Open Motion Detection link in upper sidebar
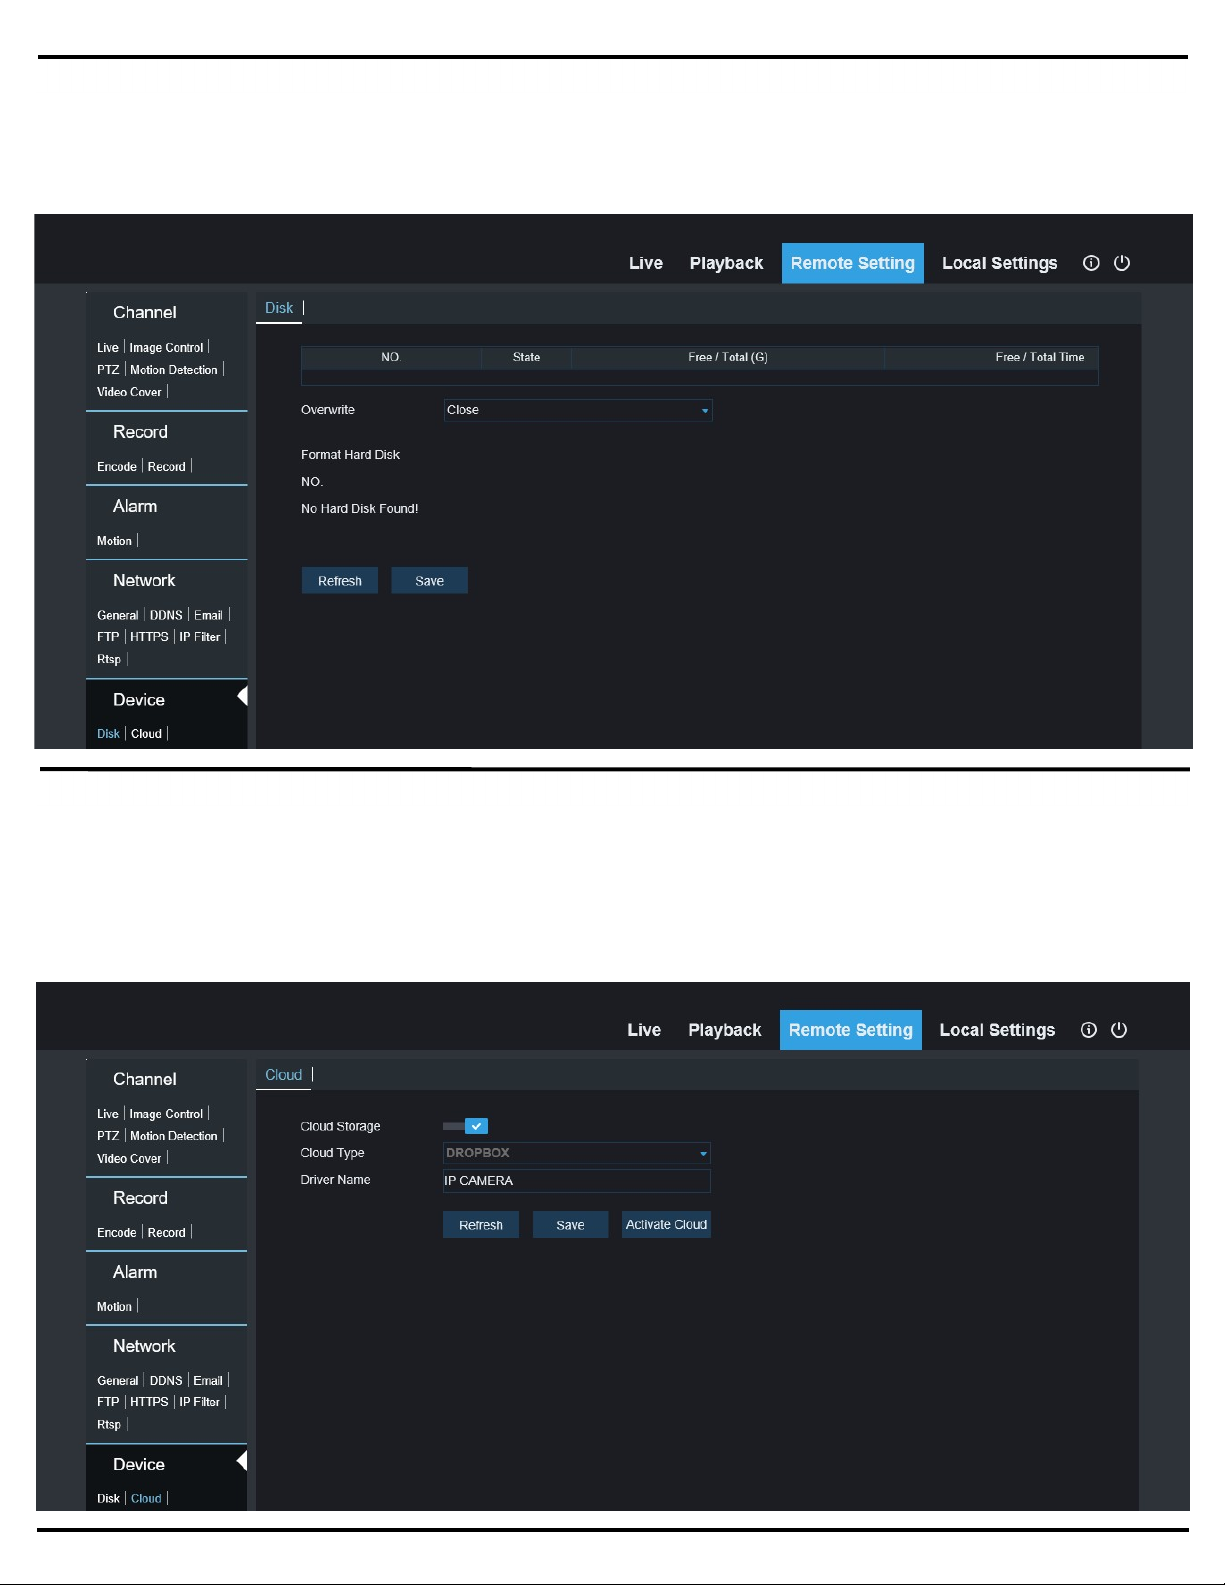Screen dimensions: 1225x1585 [x=174, y=370]
